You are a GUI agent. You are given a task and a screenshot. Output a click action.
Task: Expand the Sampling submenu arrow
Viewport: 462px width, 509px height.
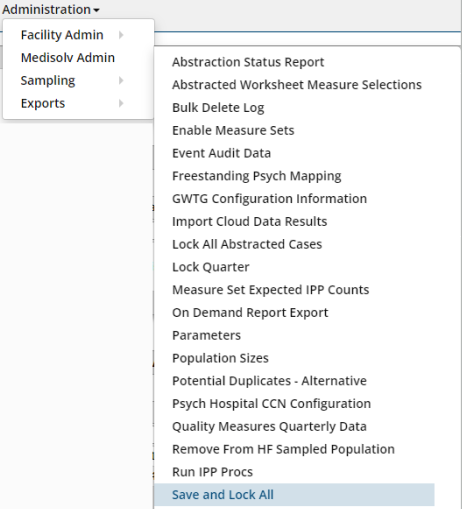coord(121,80)
